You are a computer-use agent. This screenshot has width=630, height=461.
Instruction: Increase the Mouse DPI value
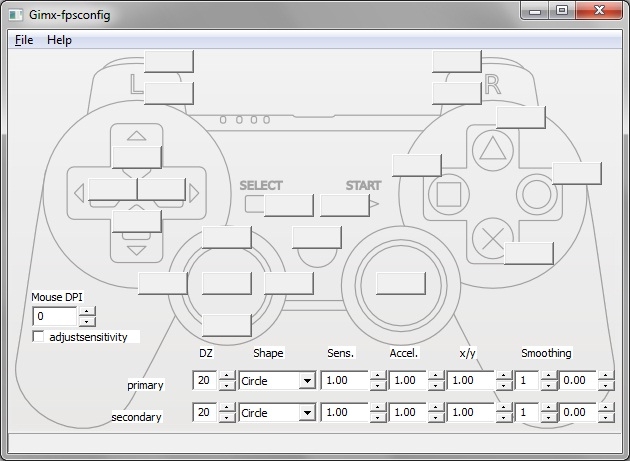87,311
